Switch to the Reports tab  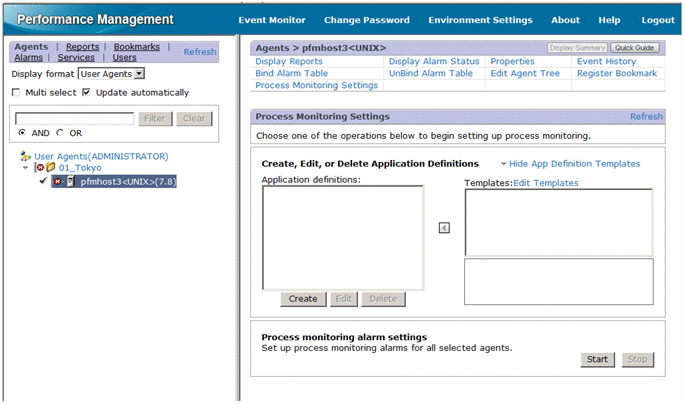click(82, 47)
